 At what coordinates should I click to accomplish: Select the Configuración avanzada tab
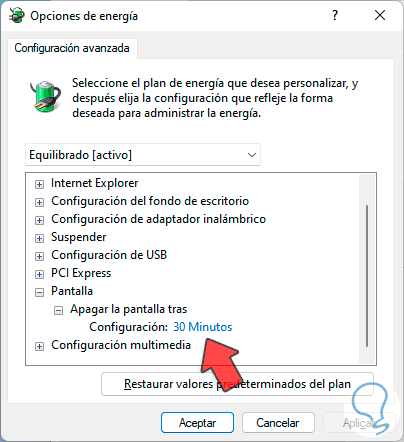[72, 48]
